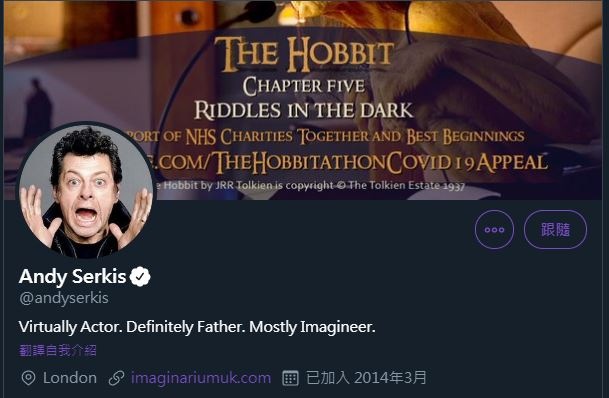The width and height of the screenshot is (609, 398).
Task: Open Andy Serkis's profile avatar photo
Action: (86, 191)
